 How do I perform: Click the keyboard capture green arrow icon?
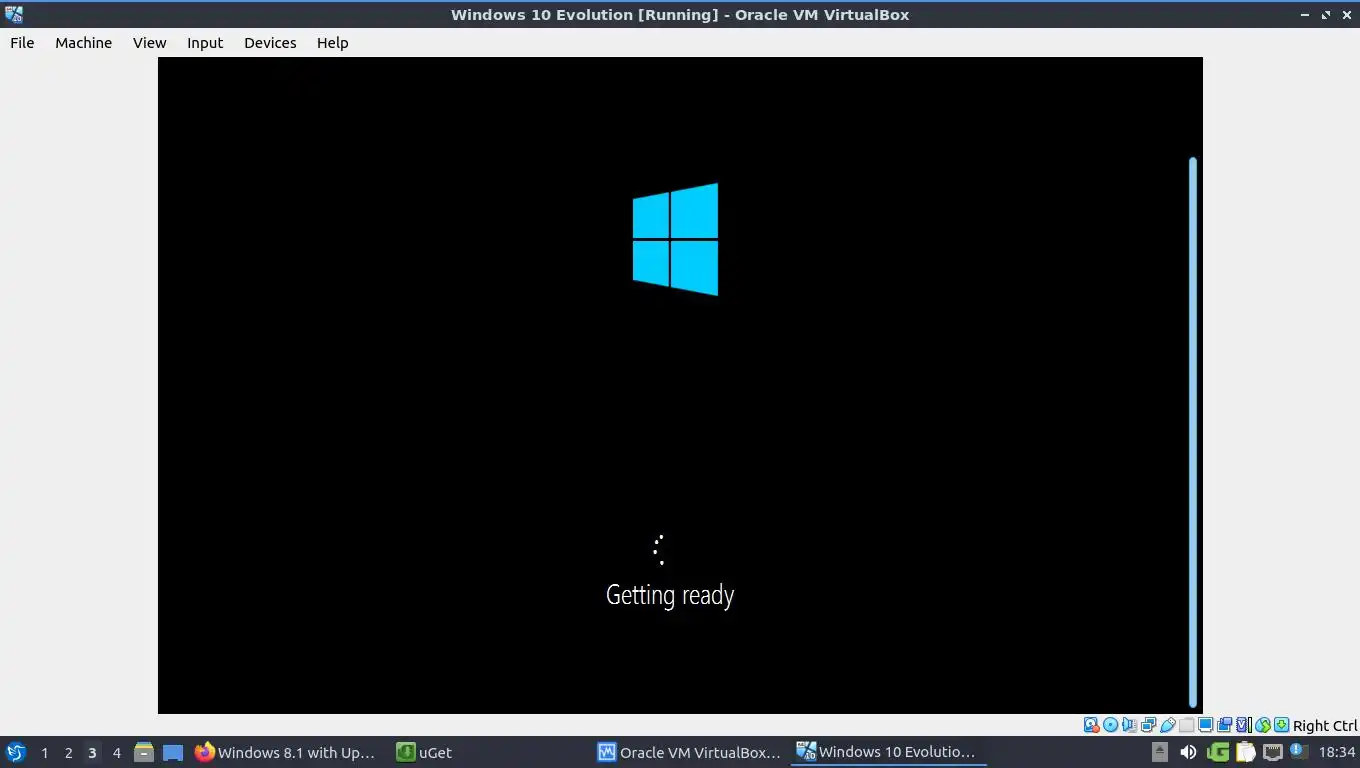coord(1281,725)
